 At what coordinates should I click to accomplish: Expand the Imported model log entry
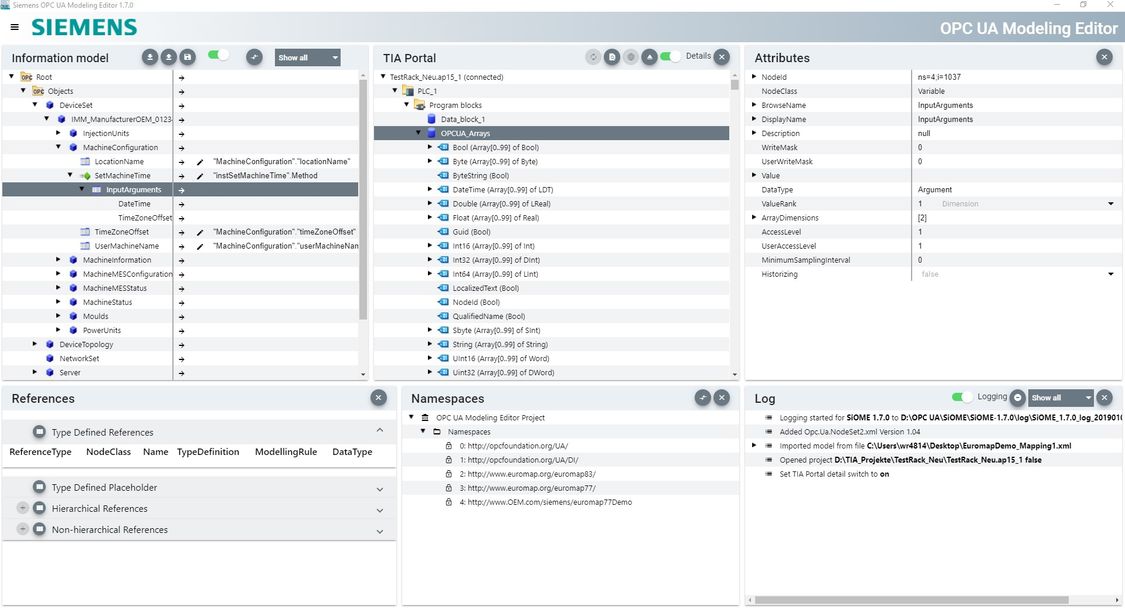coord(754,446)
